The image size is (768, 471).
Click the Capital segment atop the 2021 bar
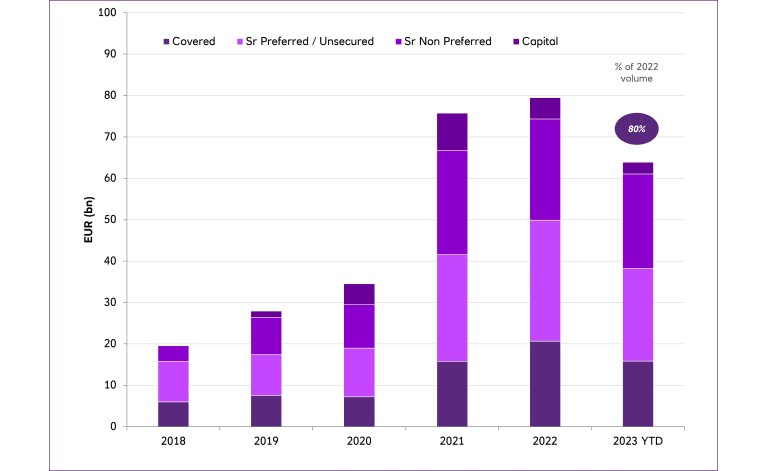point(452,132)
